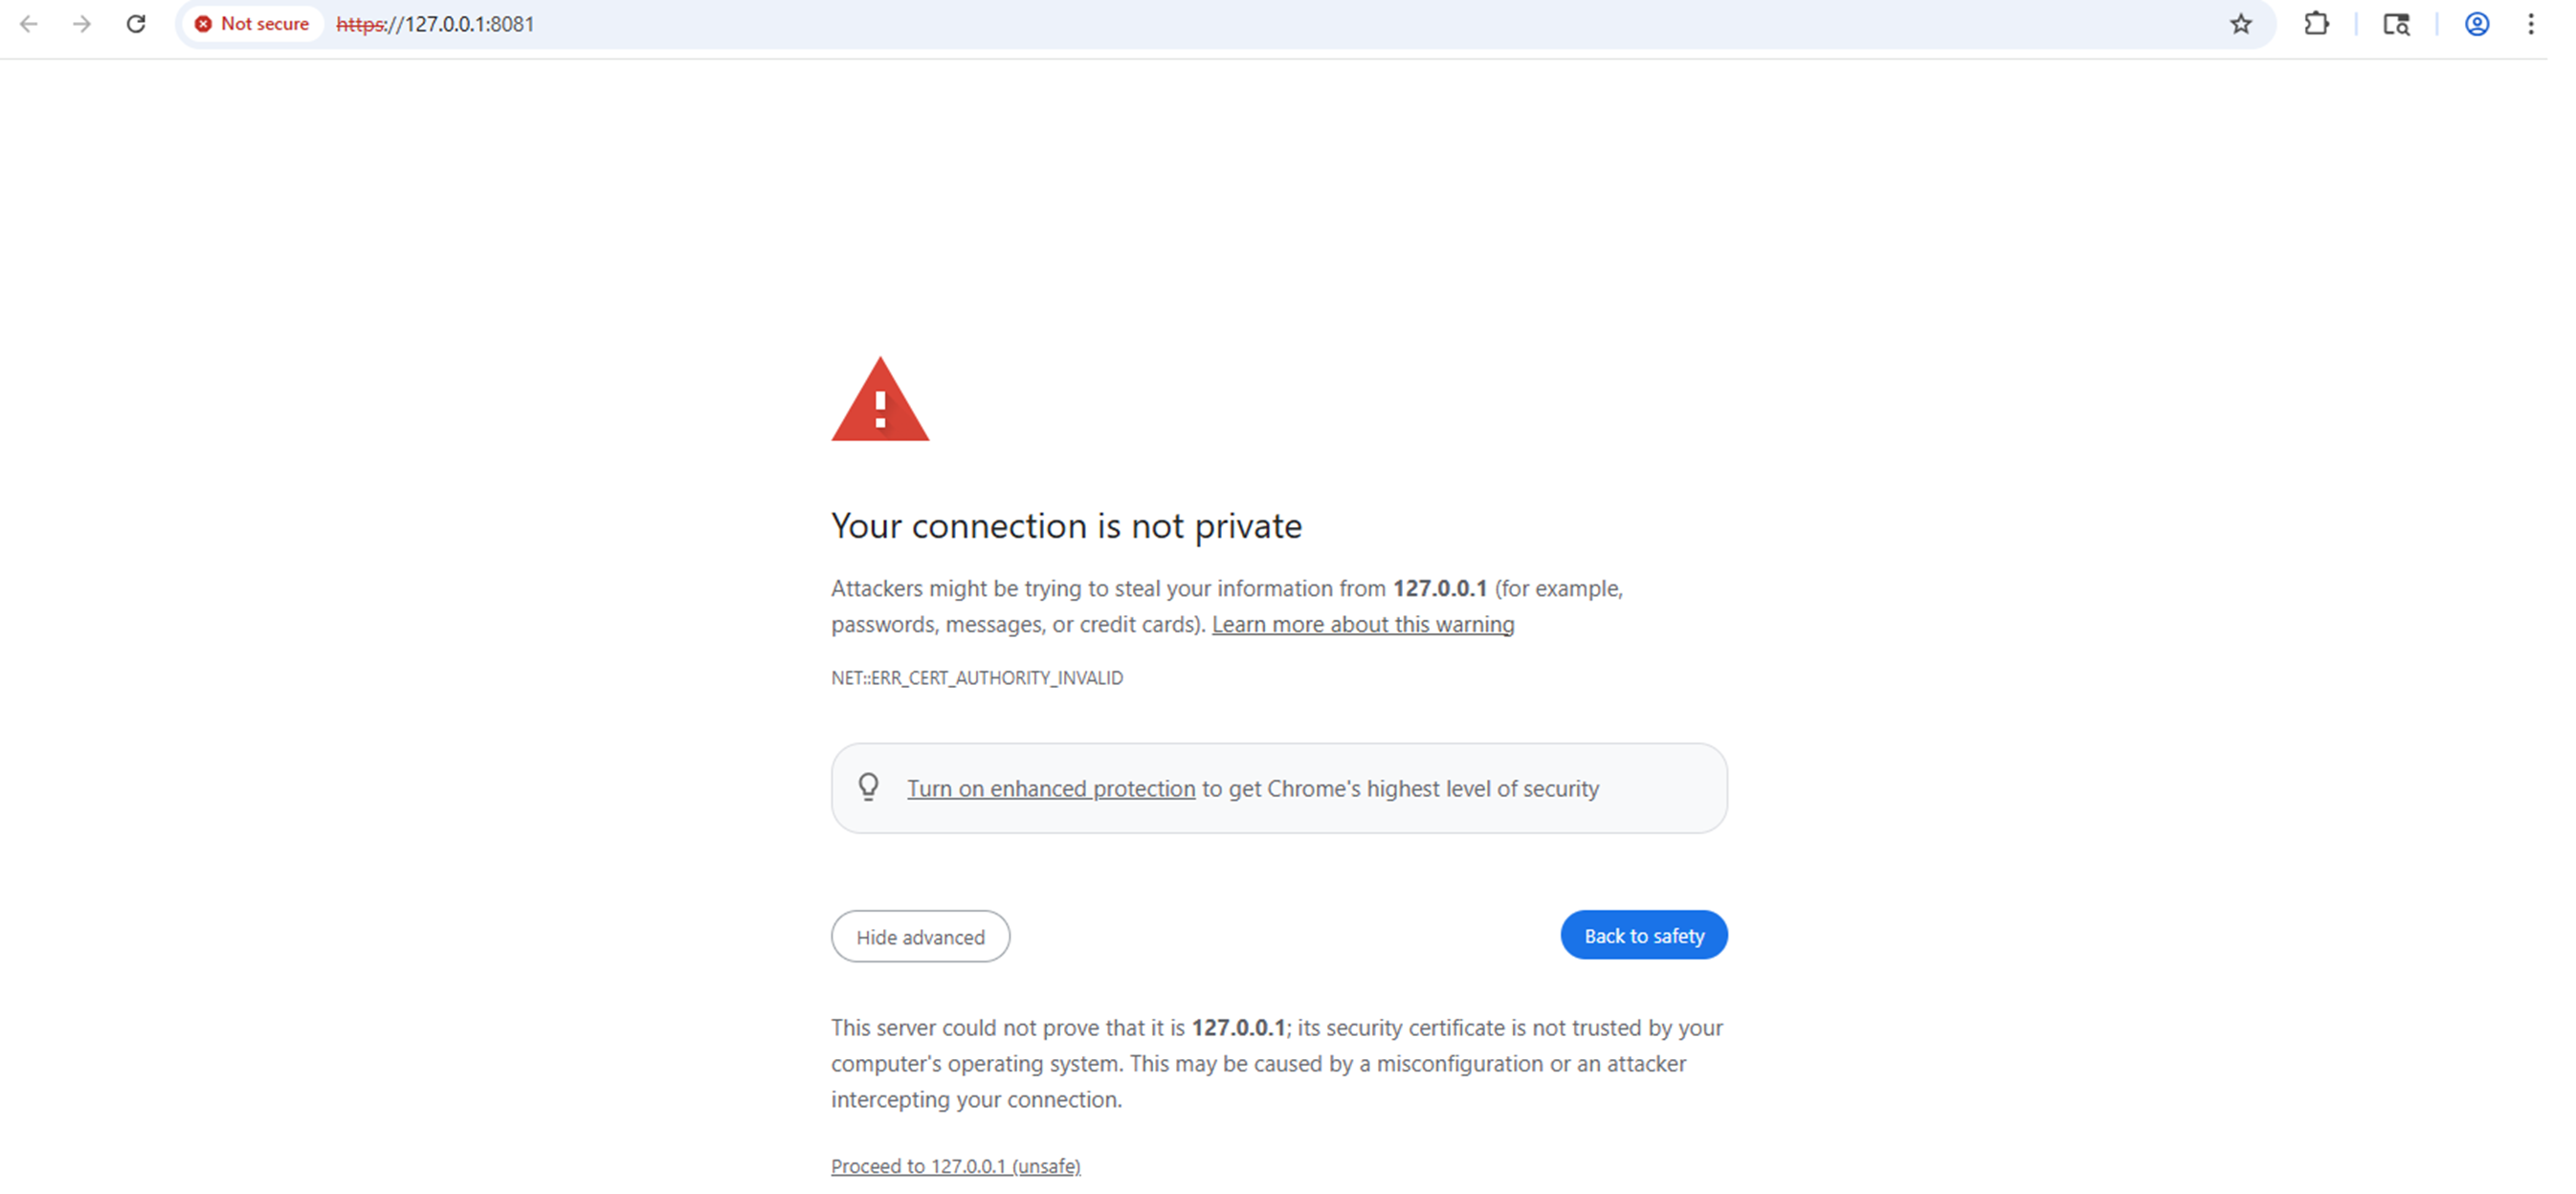This screenshot has width=2576, height=1194.
Task: Open site information via the Not secure label
Action: [264, 24]
